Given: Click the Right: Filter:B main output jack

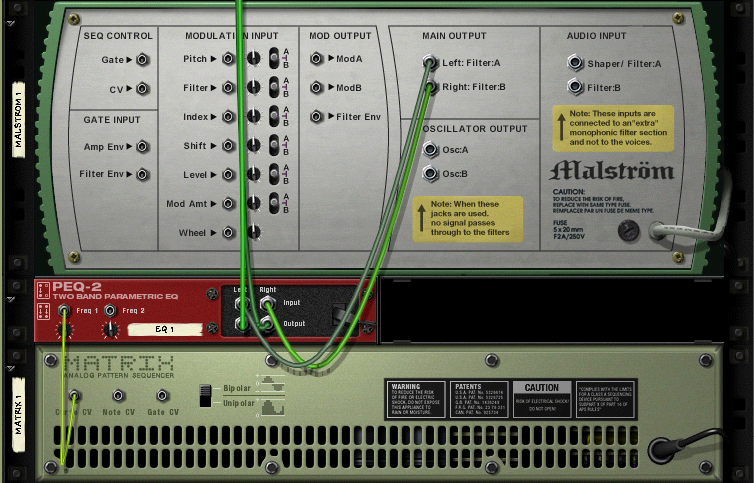Looking at the screenshot, I should 431,88.
